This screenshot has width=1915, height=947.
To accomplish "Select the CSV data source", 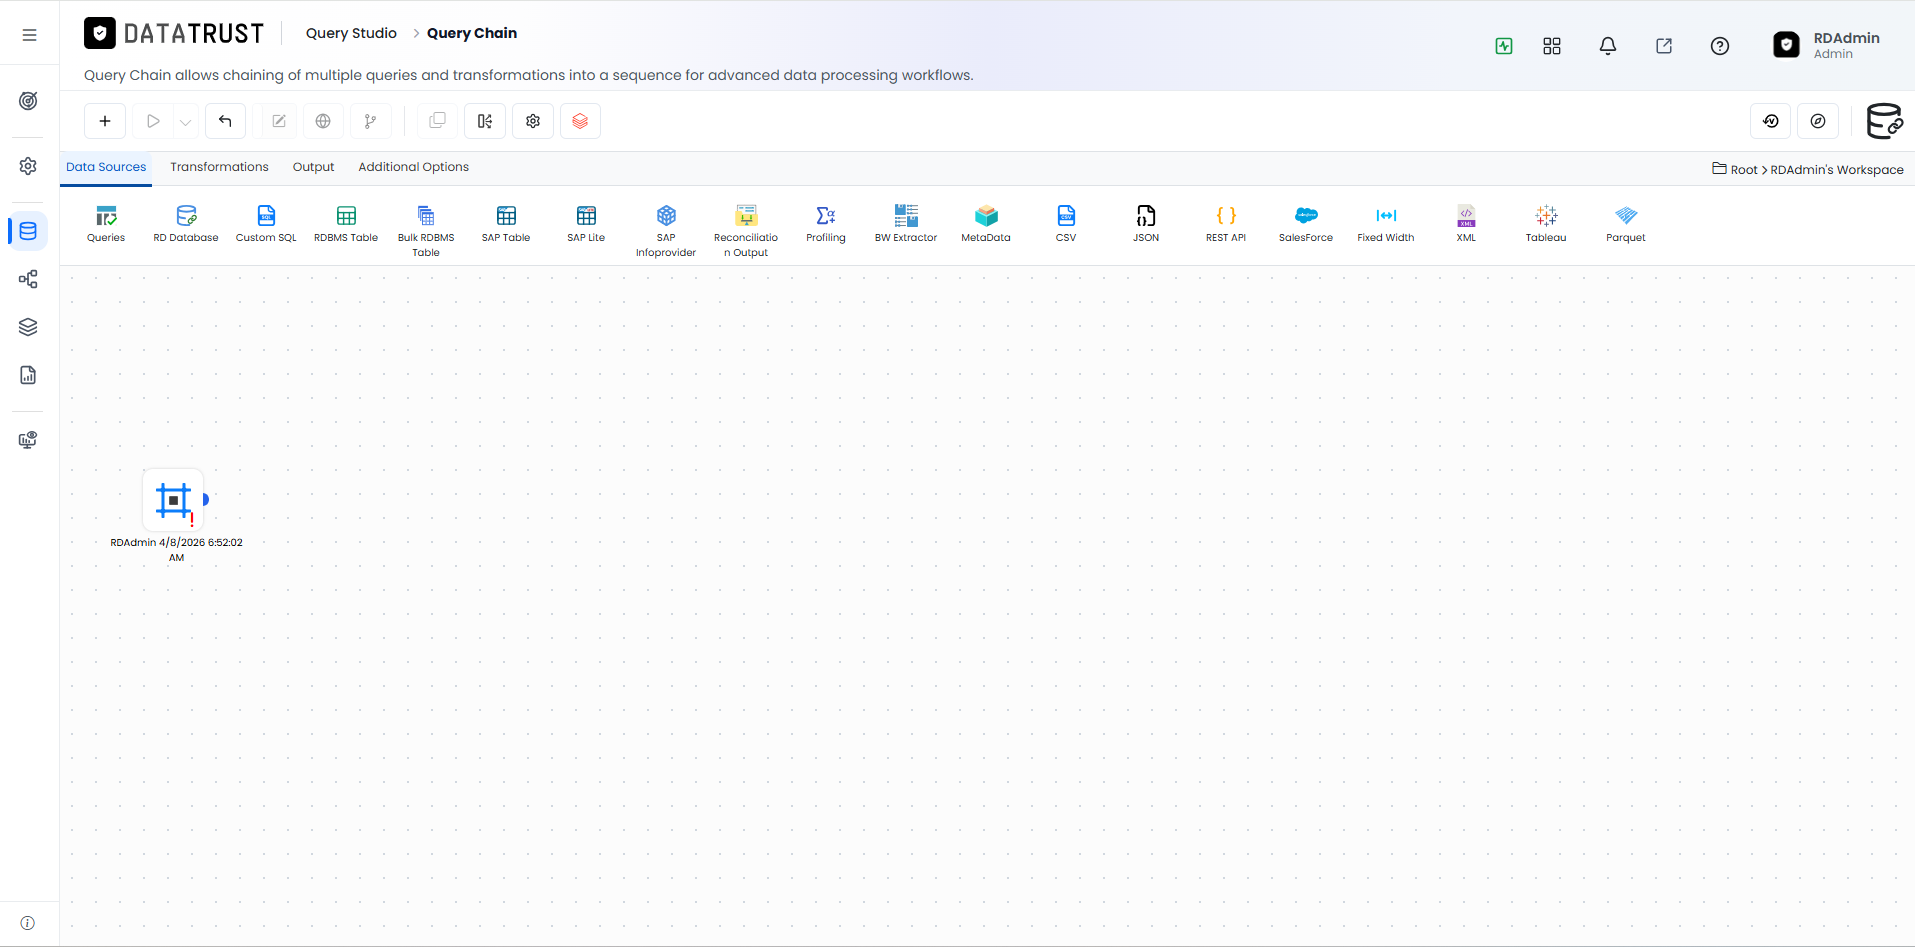I will click(1066, 224).
